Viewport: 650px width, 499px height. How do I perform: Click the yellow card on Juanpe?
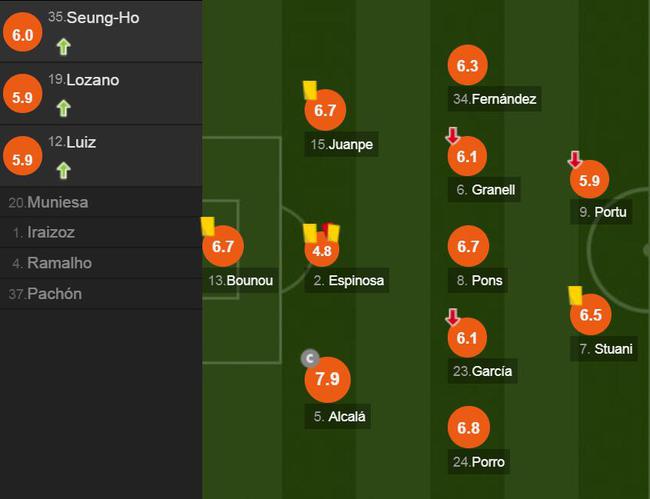tap(310, 90)
